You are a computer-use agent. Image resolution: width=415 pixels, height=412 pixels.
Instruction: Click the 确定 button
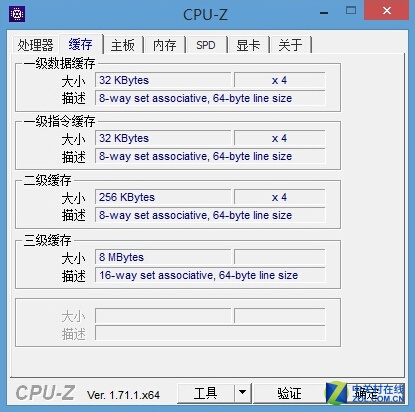coord(366,394)
